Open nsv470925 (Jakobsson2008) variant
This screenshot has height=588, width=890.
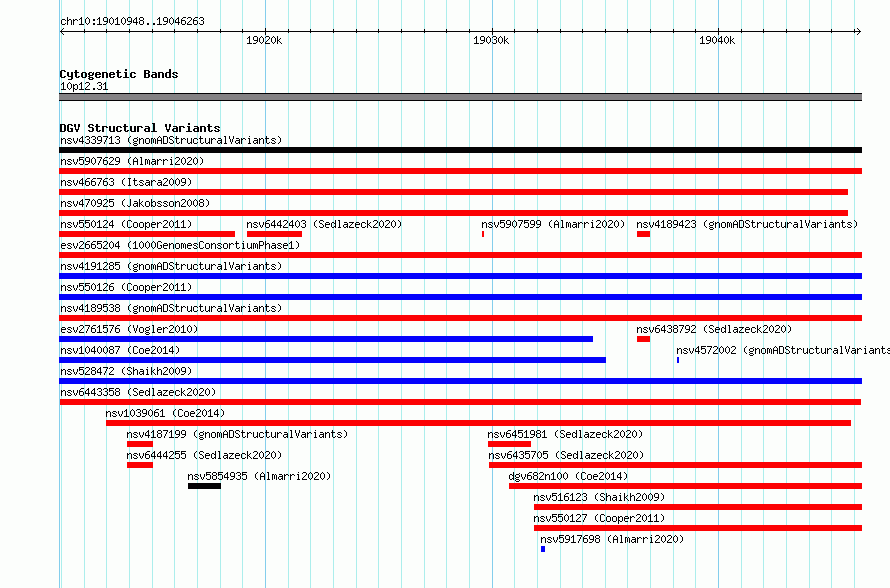pyautogui.click(x=135, y=203)
